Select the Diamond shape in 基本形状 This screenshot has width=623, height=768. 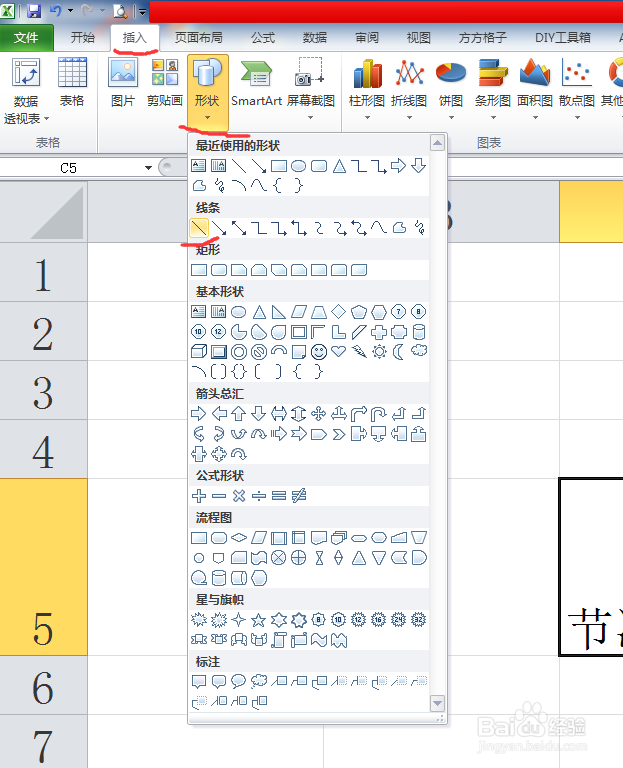point(339,312)
